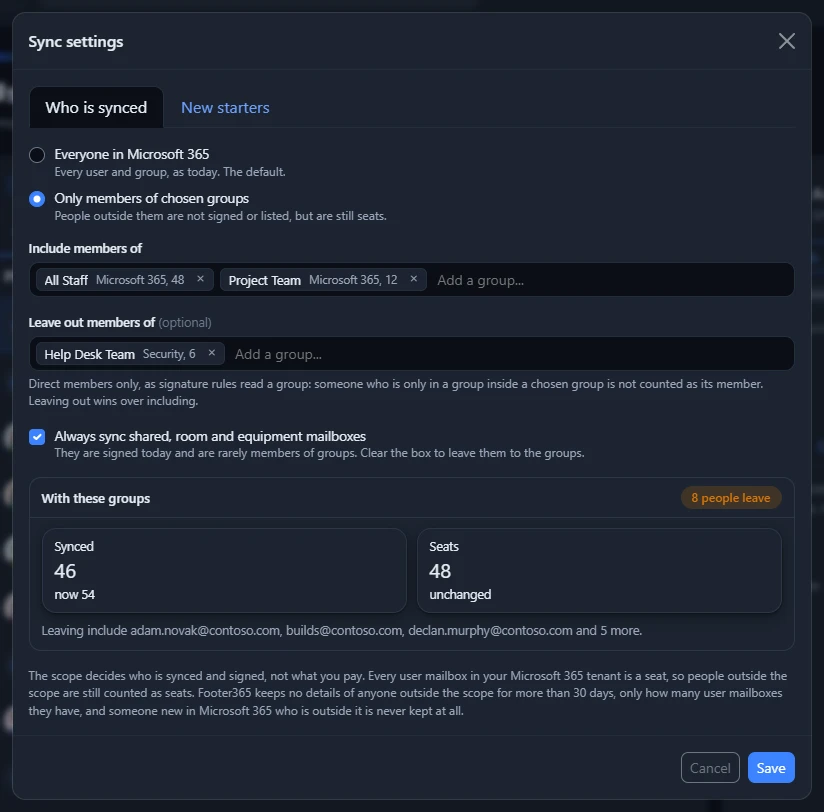Switch to the Who is synced tab

[x=96, y=108]
